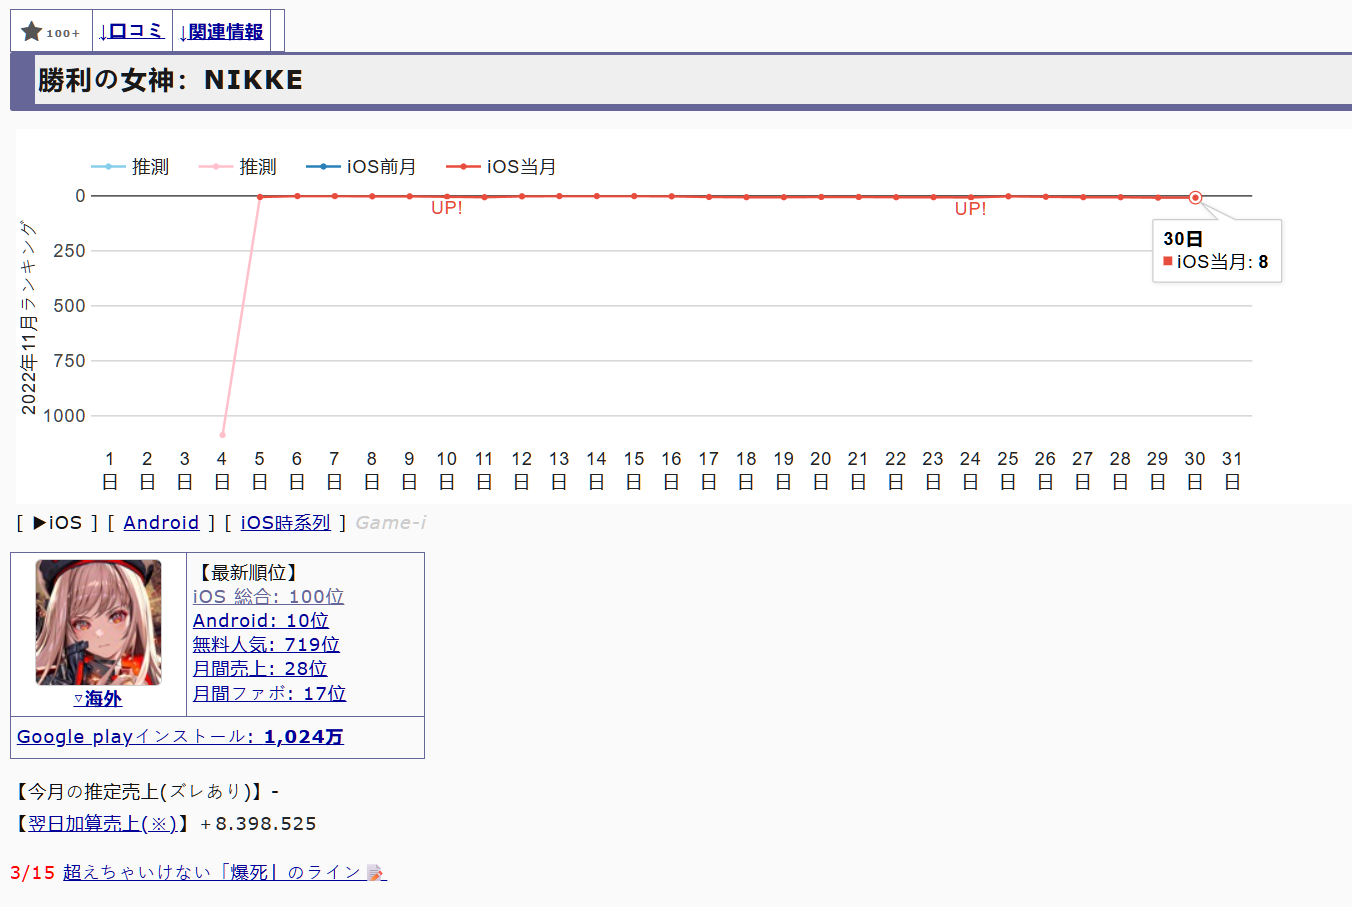Click the 15日 label on the X axis
Viewport: 1352px width, 907px height.
634,470
